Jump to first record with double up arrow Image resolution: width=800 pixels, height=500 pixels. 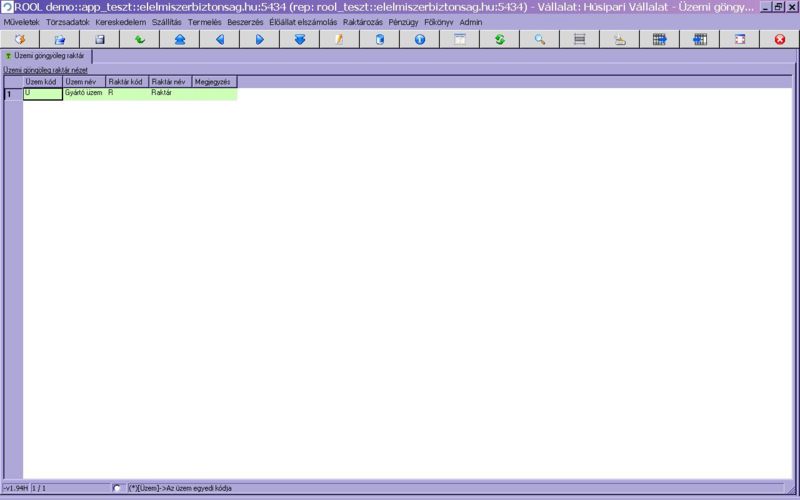click(x=180, y=39)
